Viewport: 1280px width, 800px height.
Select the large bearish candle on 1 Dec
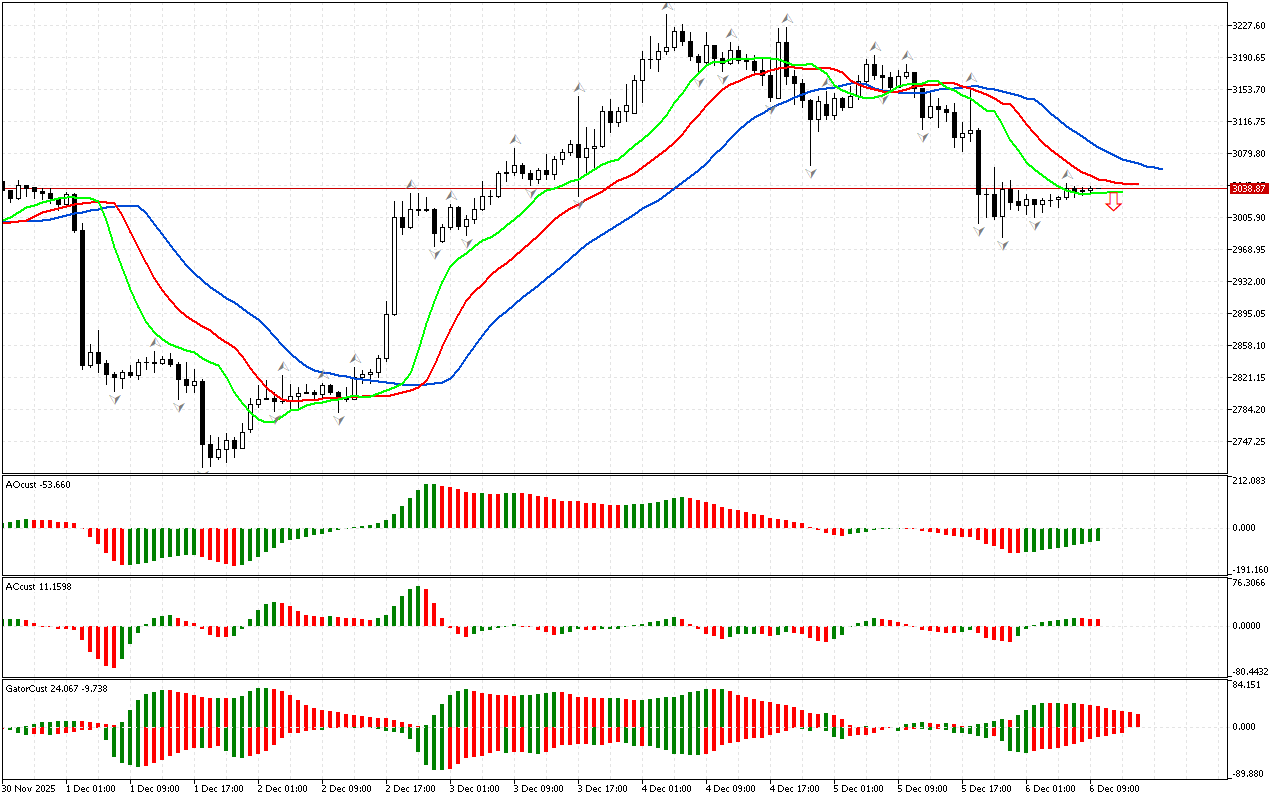[80, 280]
